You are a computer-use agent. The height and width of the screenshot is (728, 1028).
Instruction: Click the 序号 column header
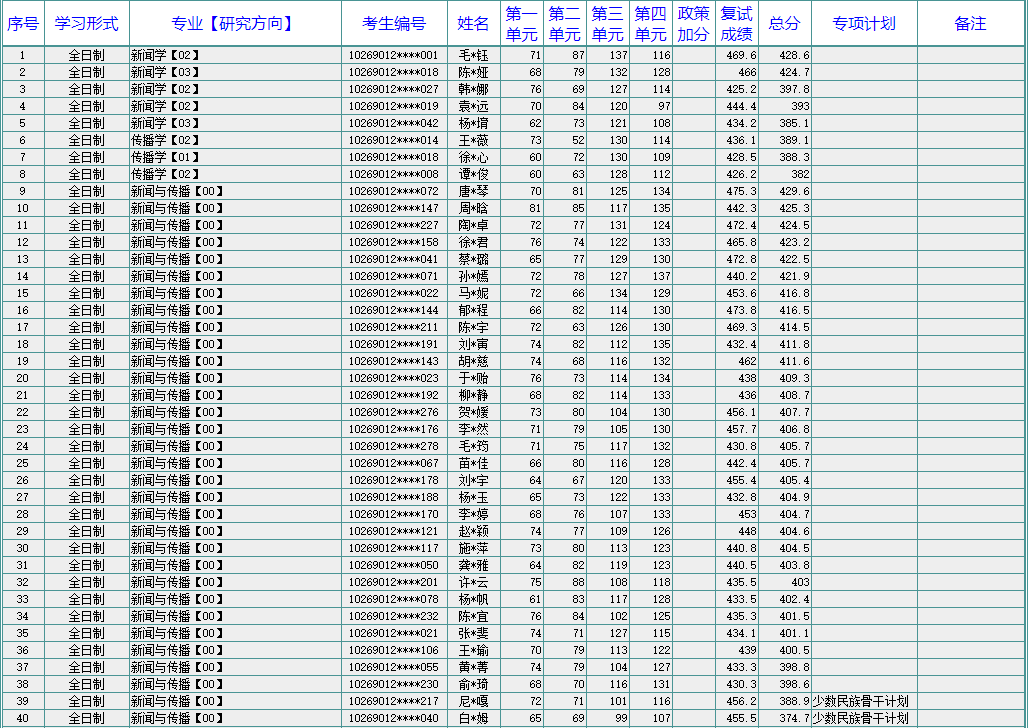coord(22,24)
